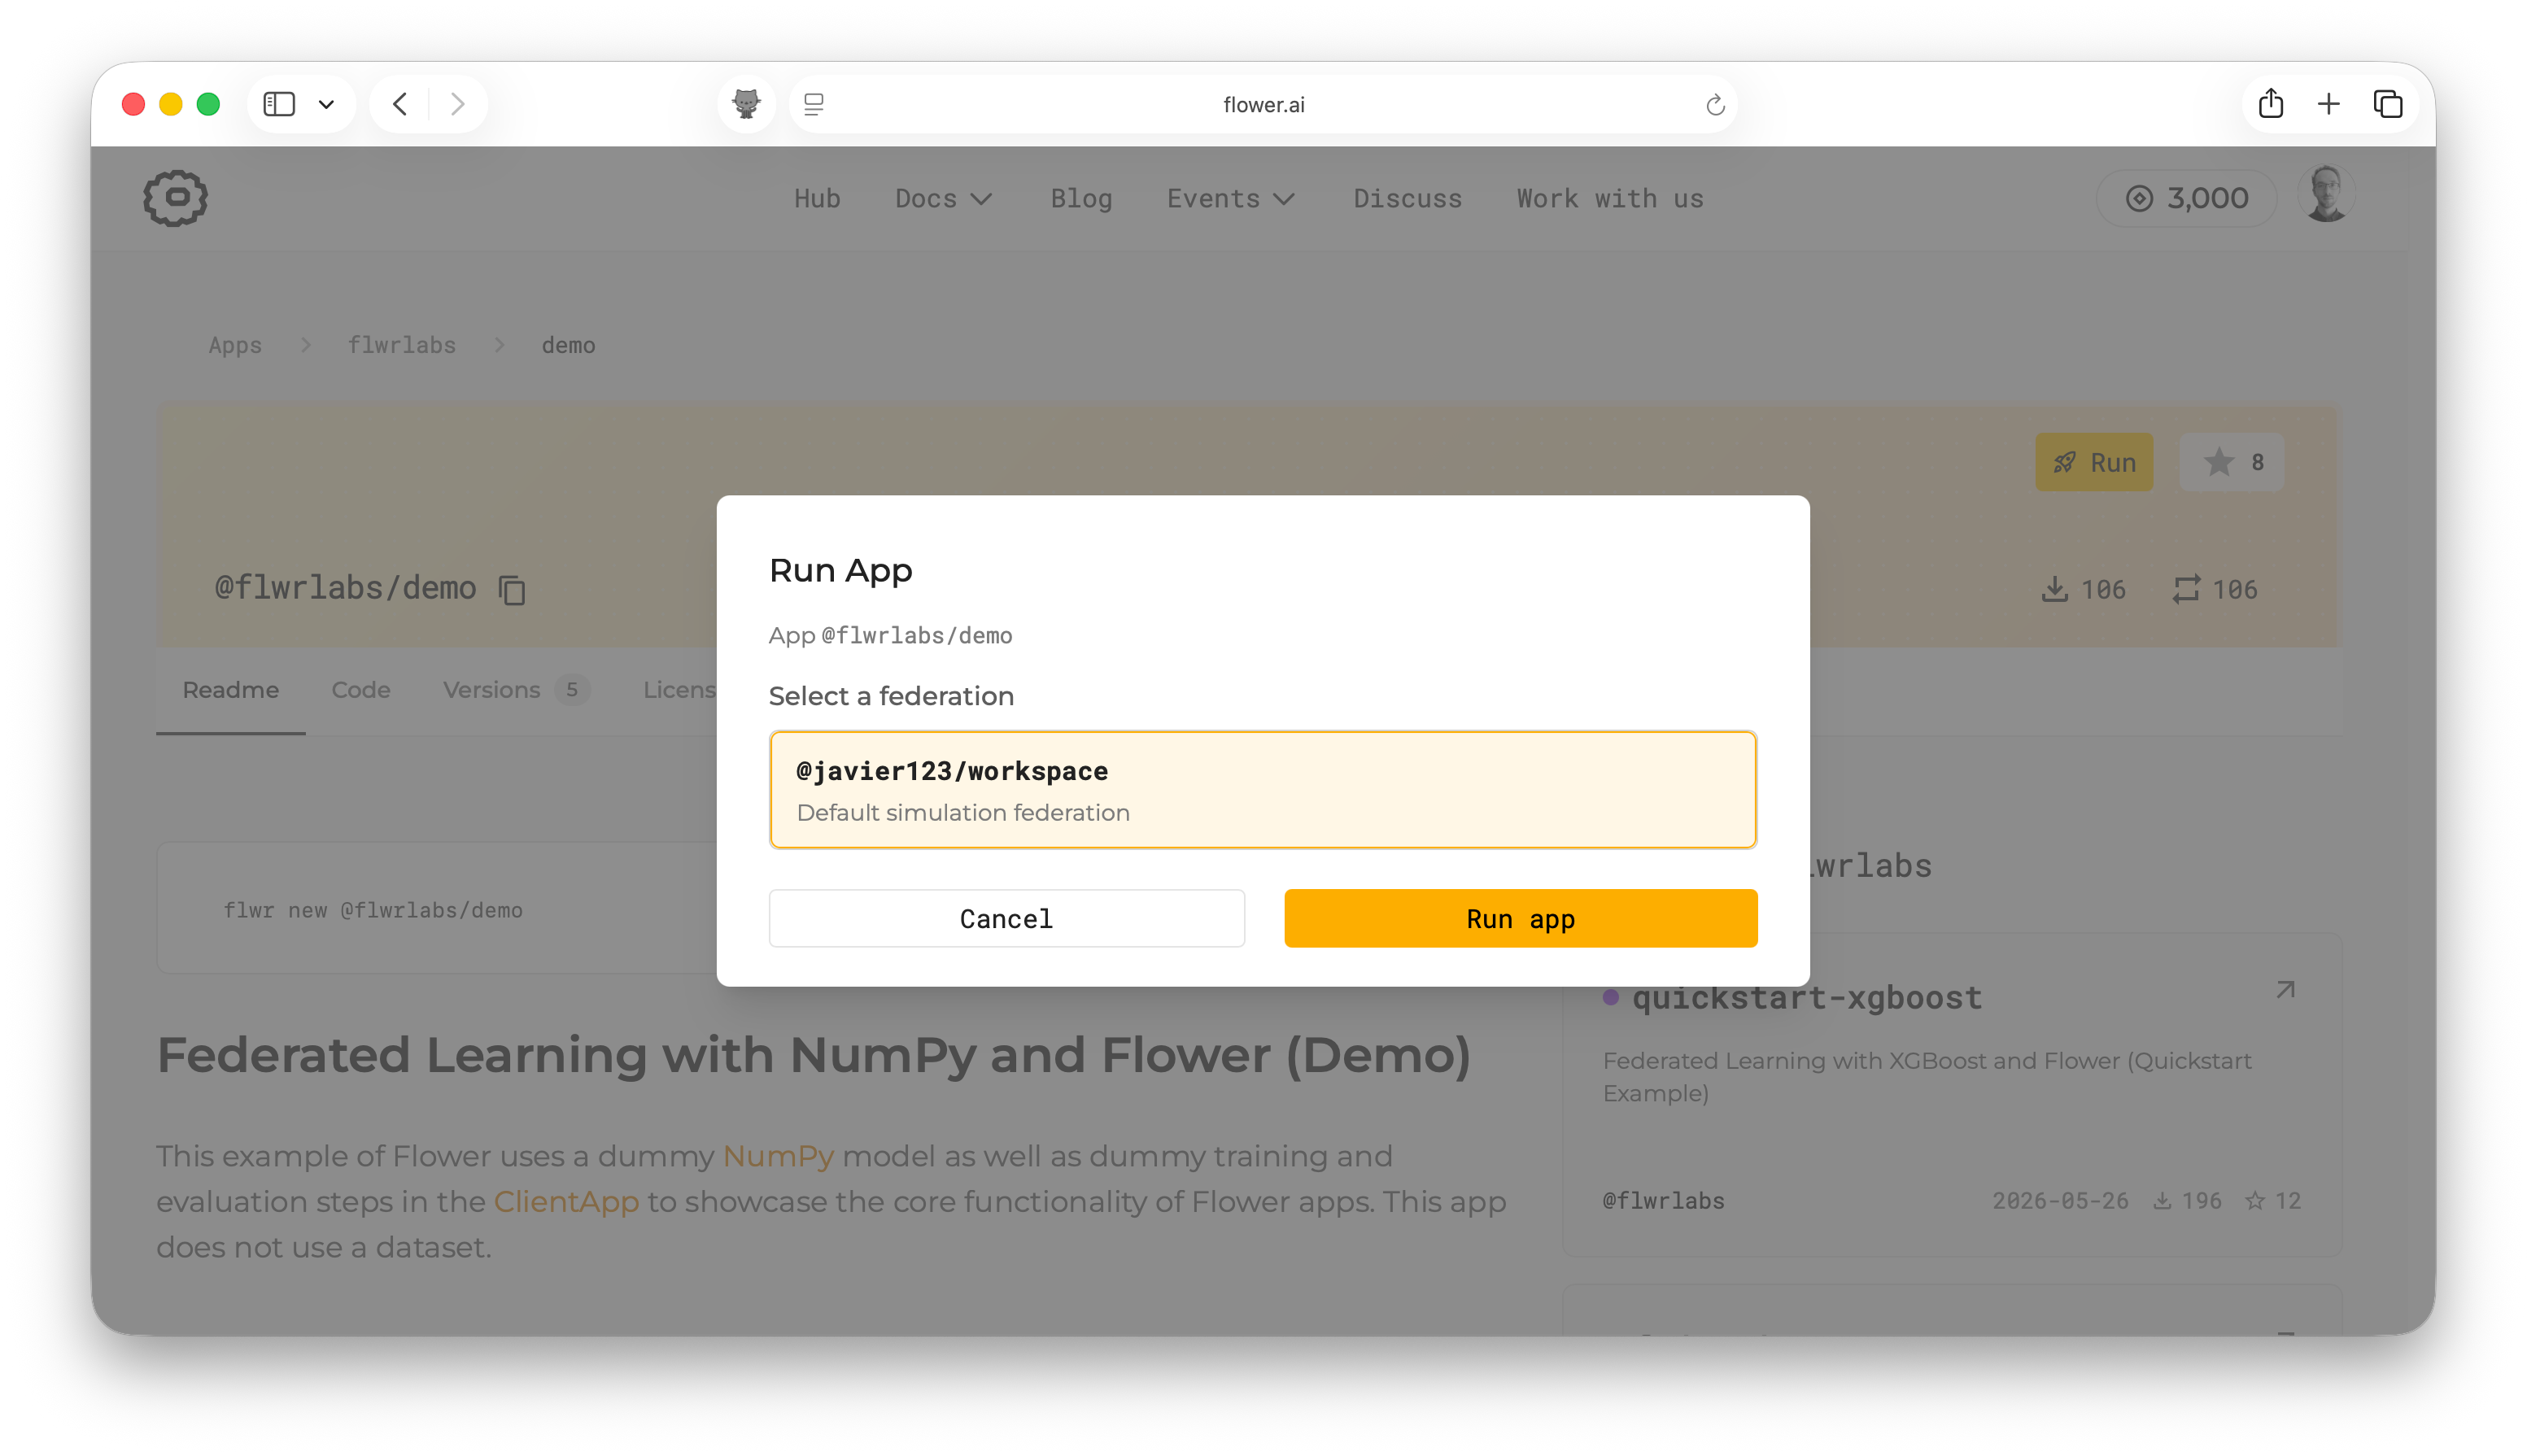2527x1456 pixels.
Task: Show the tab overview
Action: 2388,104
